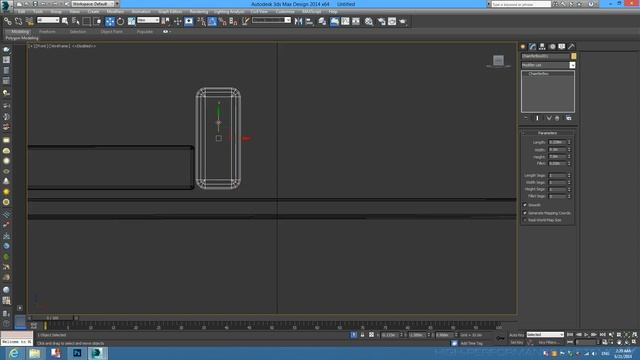Image resolution: width=640 pixels, height=360 pixels.
Task: Click the Align tool icon
Action: [x=309, y=21]
